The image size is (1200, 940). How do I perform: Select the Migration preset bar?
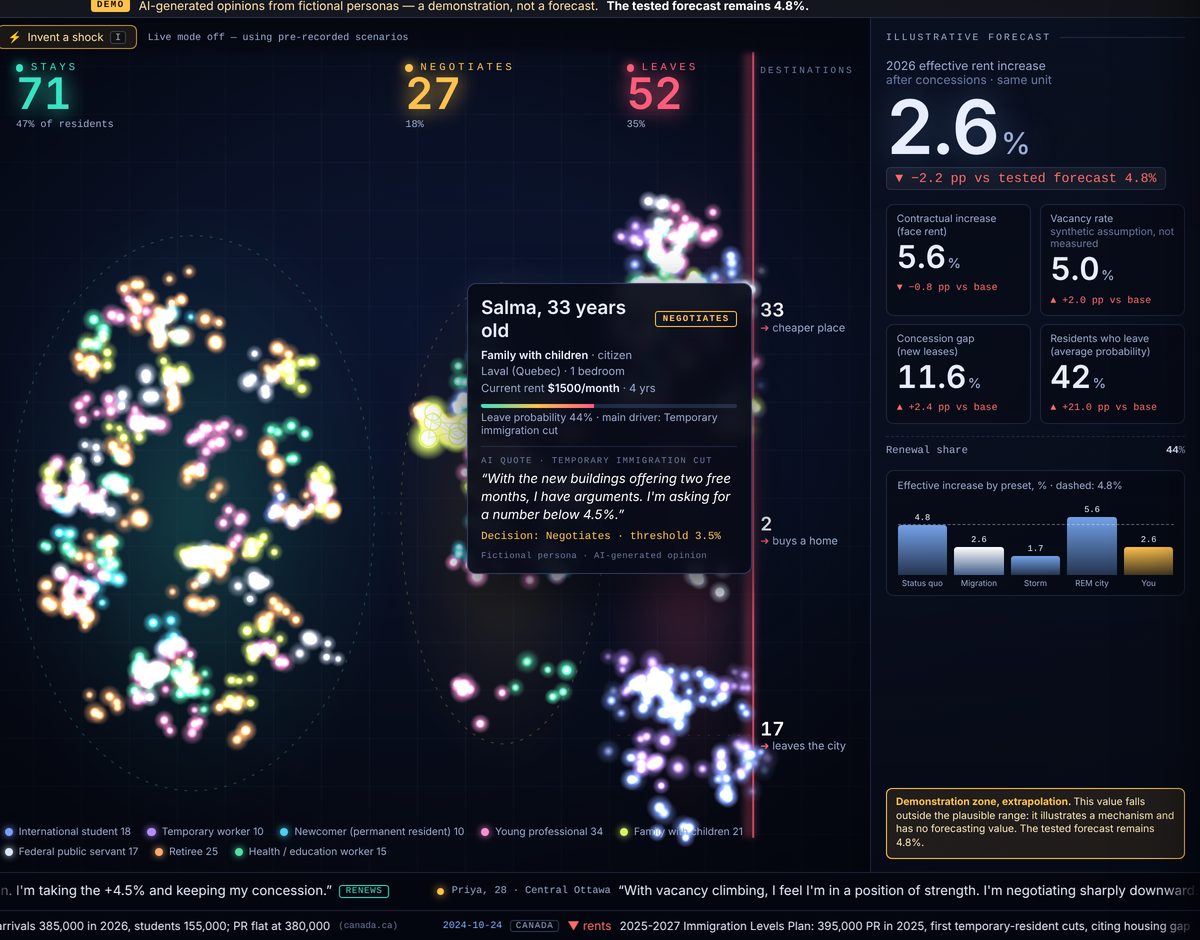point(979,561)
